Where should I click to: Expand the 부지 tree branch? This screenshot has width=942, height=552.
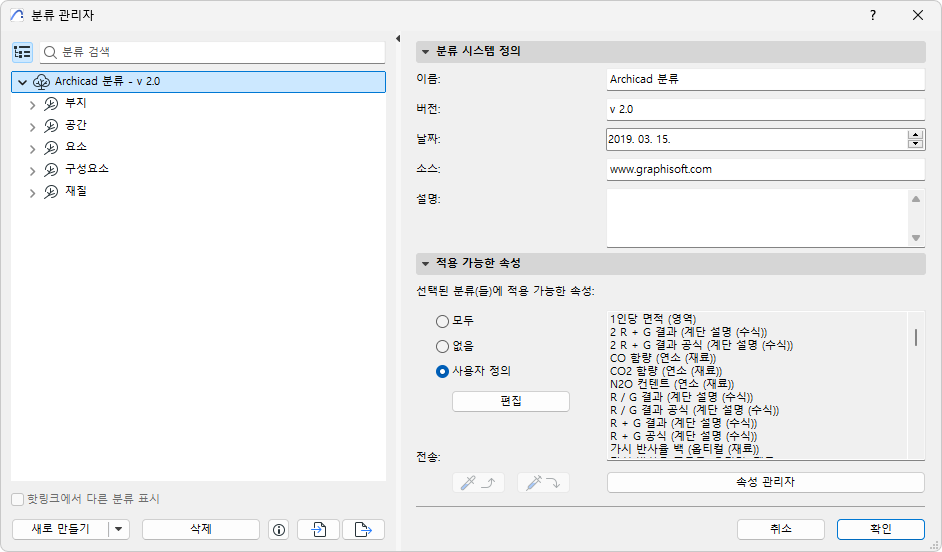point(32,105)
